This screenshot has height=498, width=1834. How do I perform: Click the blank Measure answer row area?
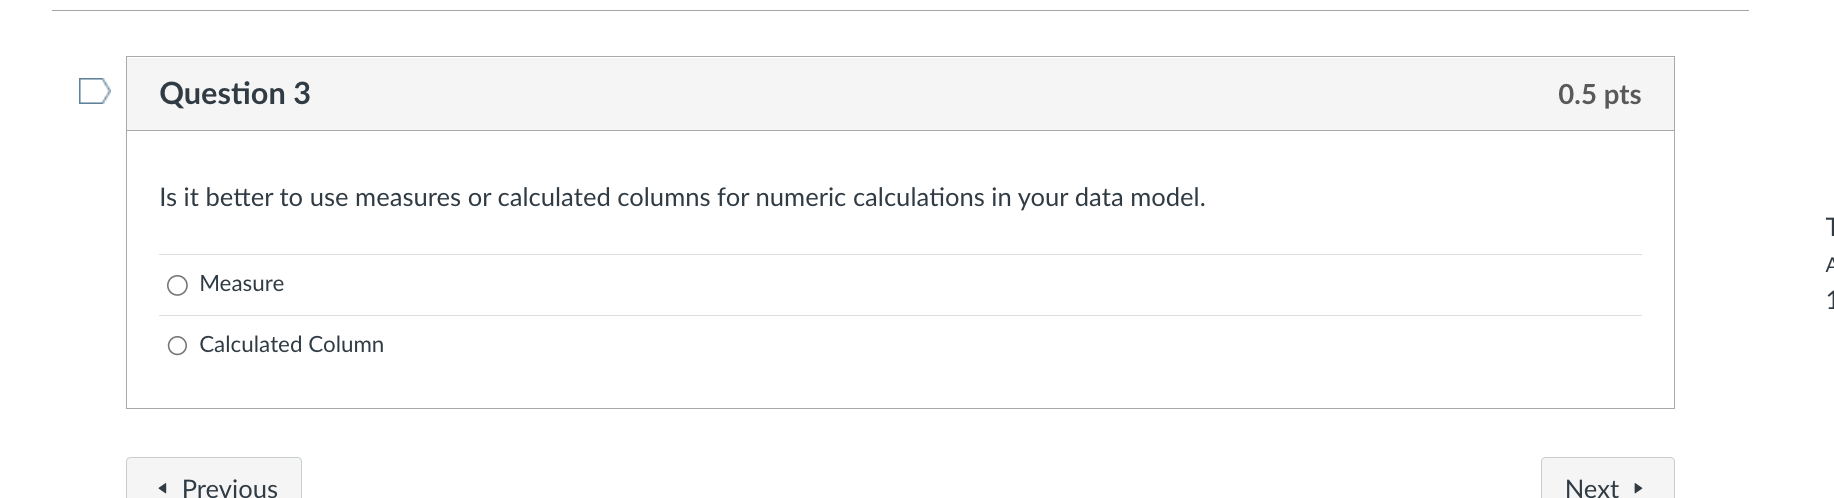point(960,285)
